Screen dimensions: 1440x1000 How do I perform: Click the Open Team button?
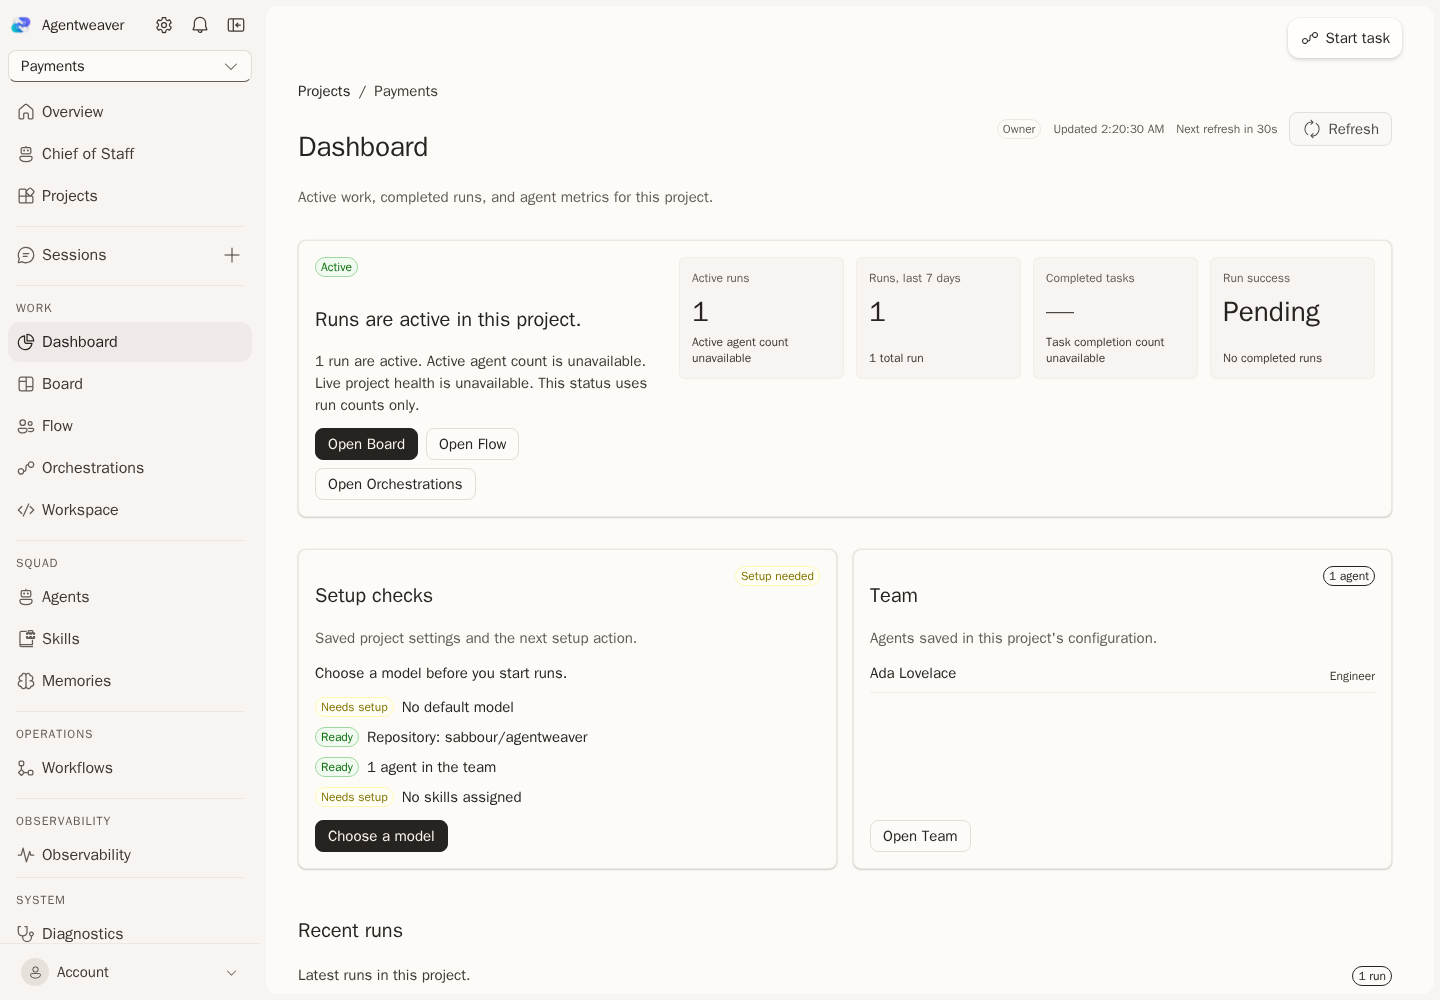920,836
